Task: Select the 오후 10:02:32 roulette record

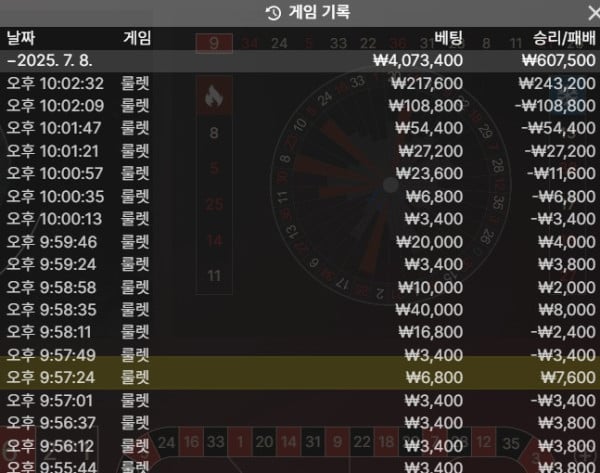Action: (x=300, y=83)
